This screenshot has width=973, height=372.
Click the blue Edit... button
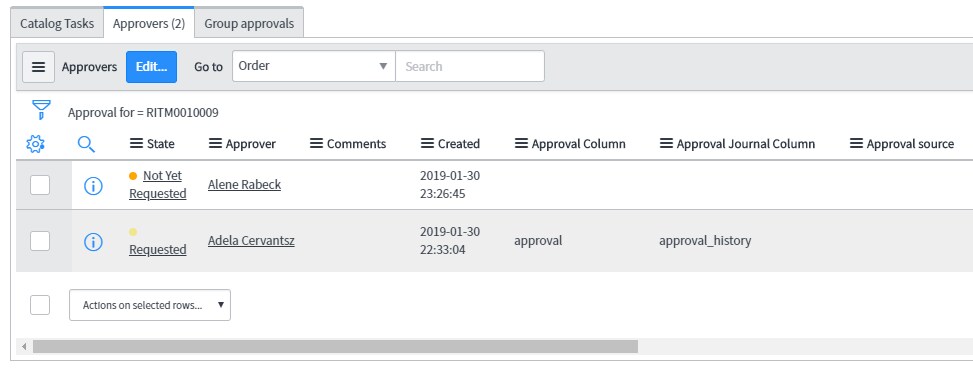pyautogui.click(x=151, y=66)
